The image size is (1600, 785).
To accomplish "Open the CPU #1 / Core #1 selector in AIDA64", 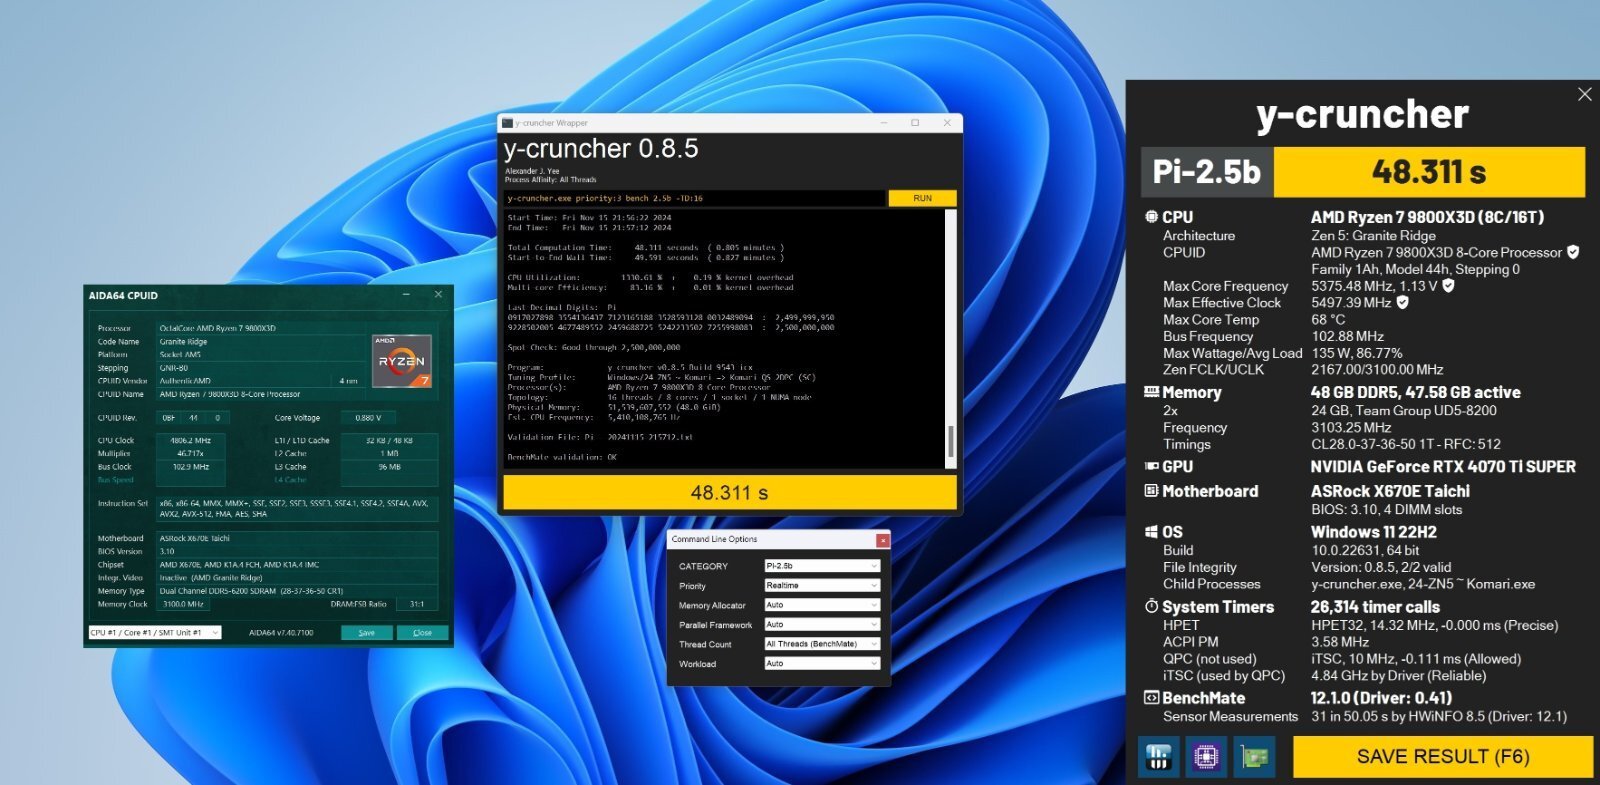I will pyautogui.click(x=154, y=633).
